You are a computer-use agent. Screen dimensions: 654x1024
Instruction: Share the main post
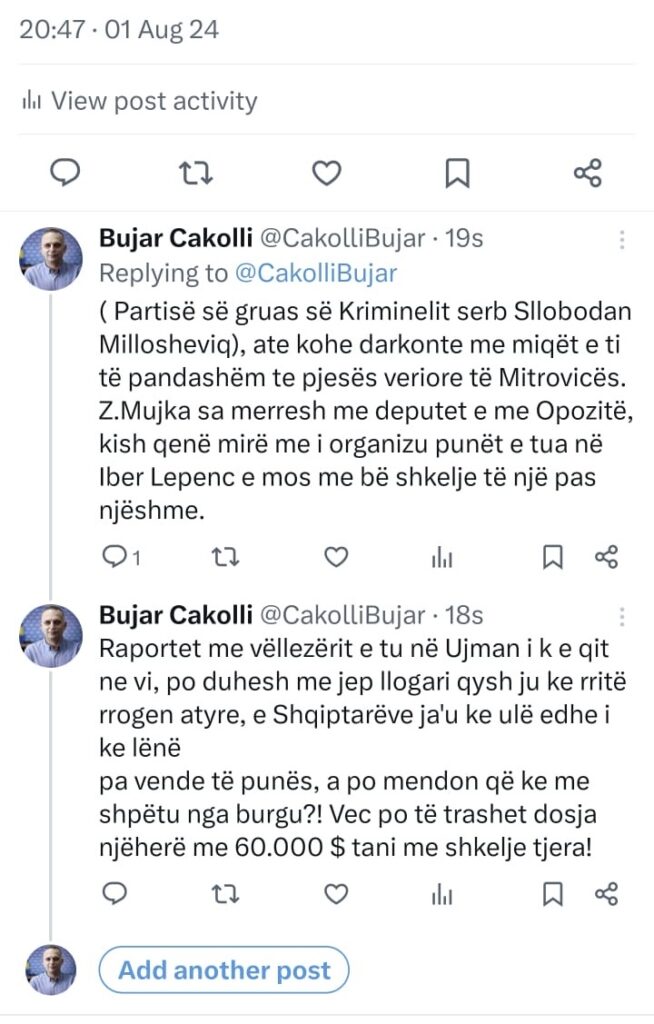587,174
